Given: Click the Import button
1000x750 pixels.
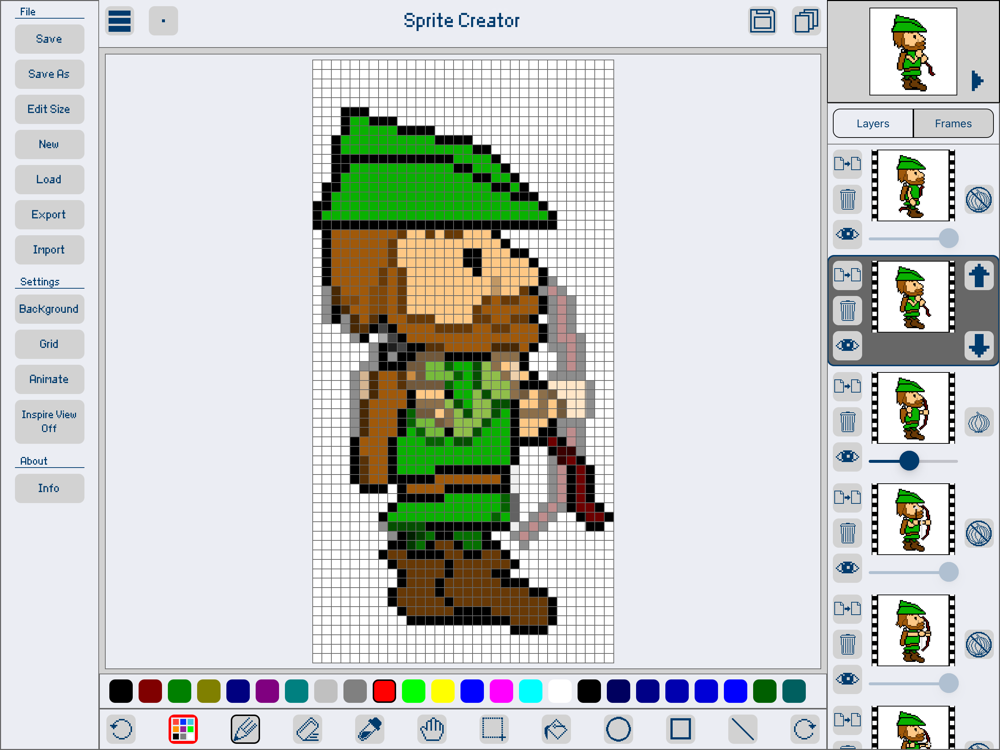Looking at the screenshot, I should pyautogui.click(x=49, y=249).
